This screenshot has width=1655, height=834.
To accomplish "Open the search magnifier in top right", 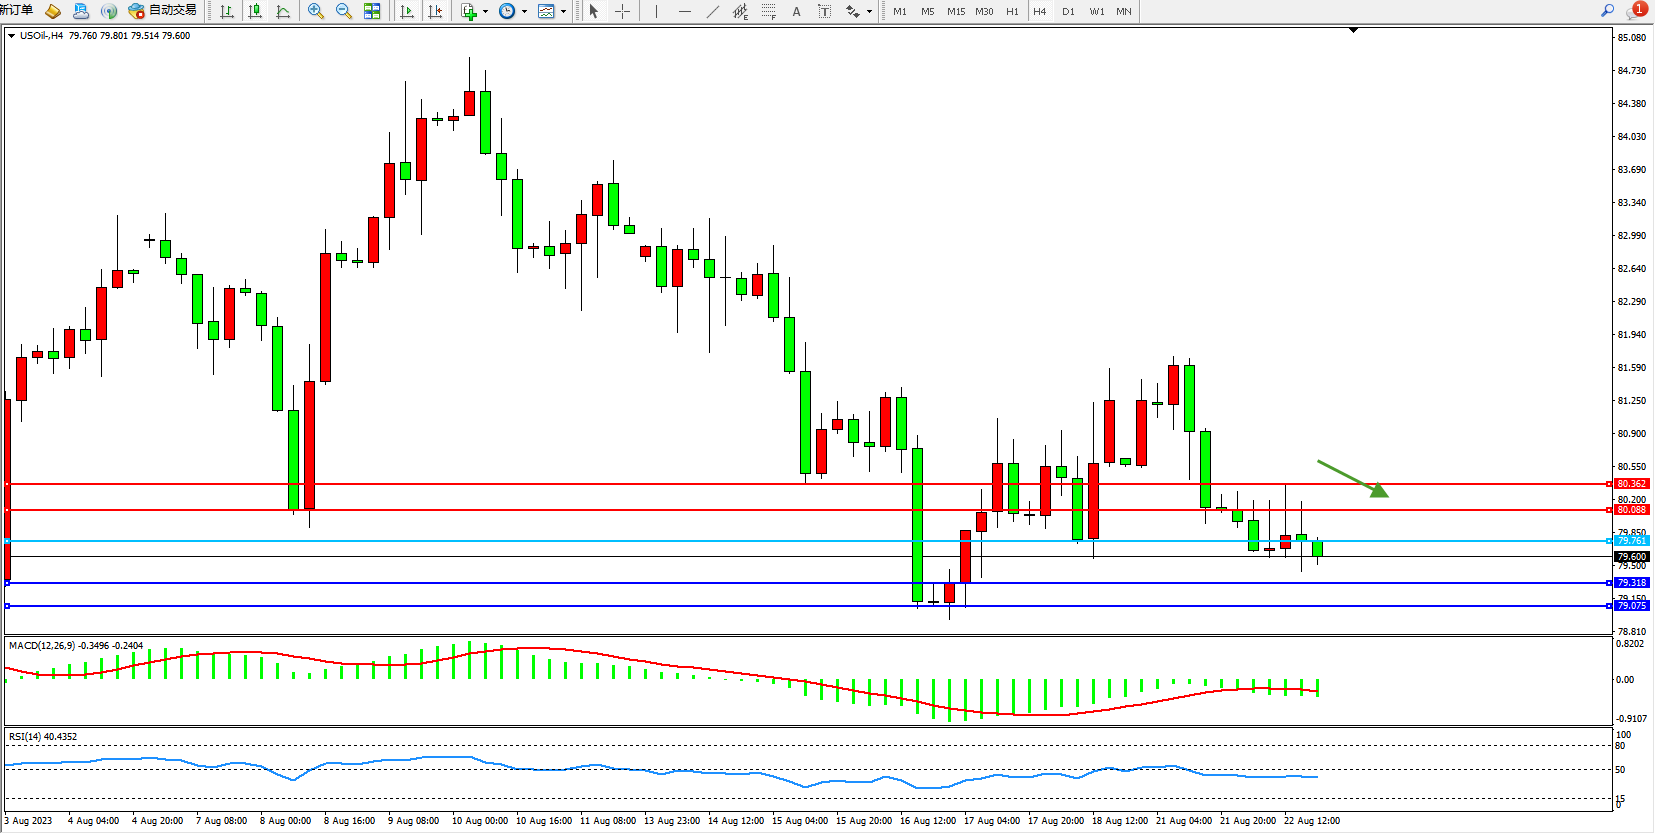I will click(1608, 11).
